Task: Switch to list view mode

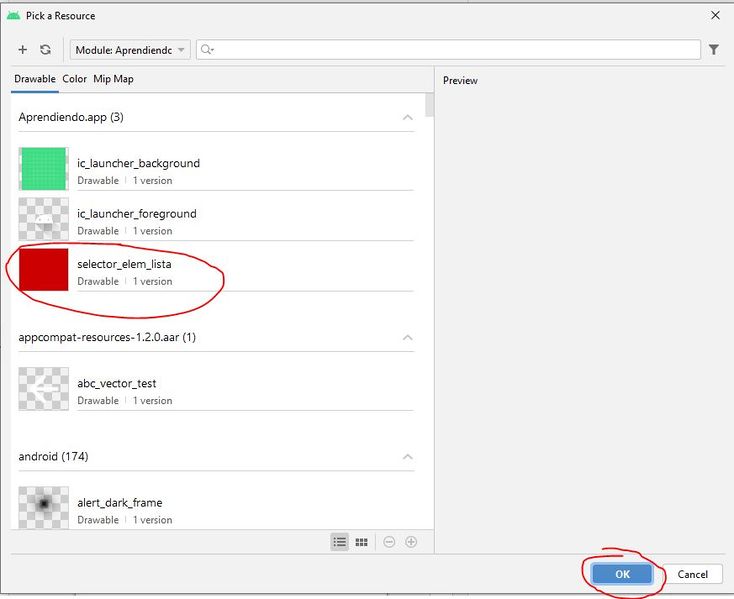Action: pyautogui.click(x=339, y=542)
